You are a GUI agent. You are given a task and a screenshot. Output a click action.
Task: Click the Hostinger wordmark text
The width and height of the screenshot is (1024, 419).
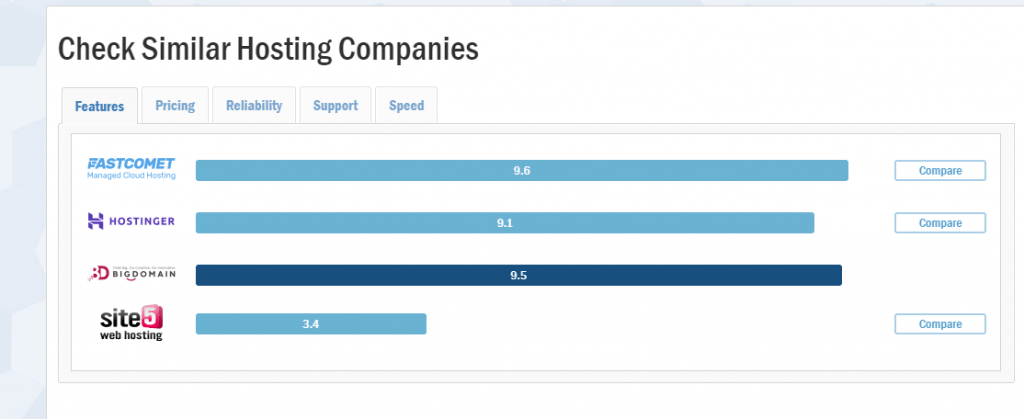click(143, 221)
